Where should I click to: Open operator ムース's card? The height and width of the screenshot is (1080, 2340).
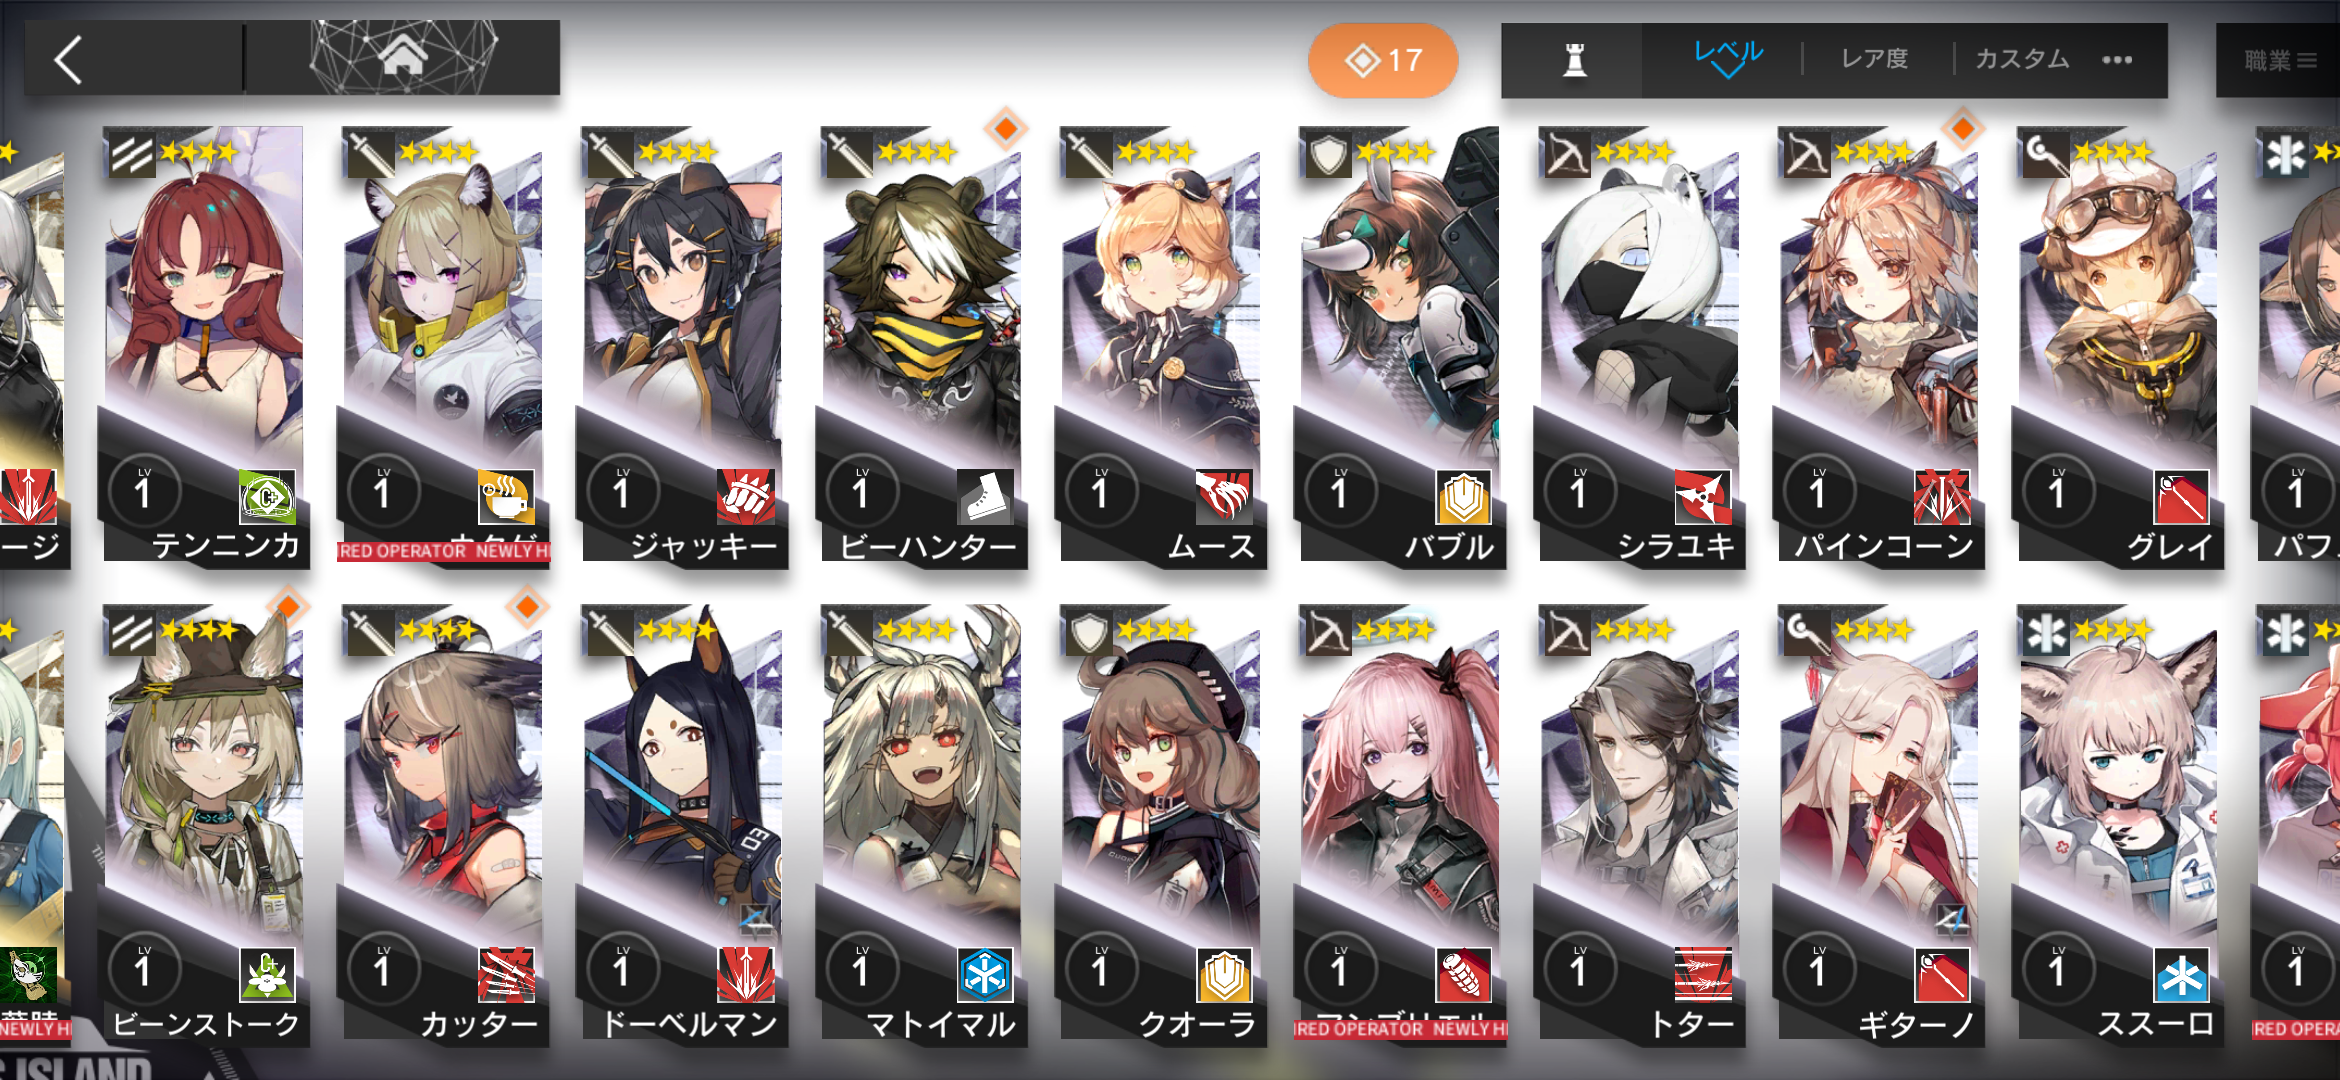tap(1160, 345)
